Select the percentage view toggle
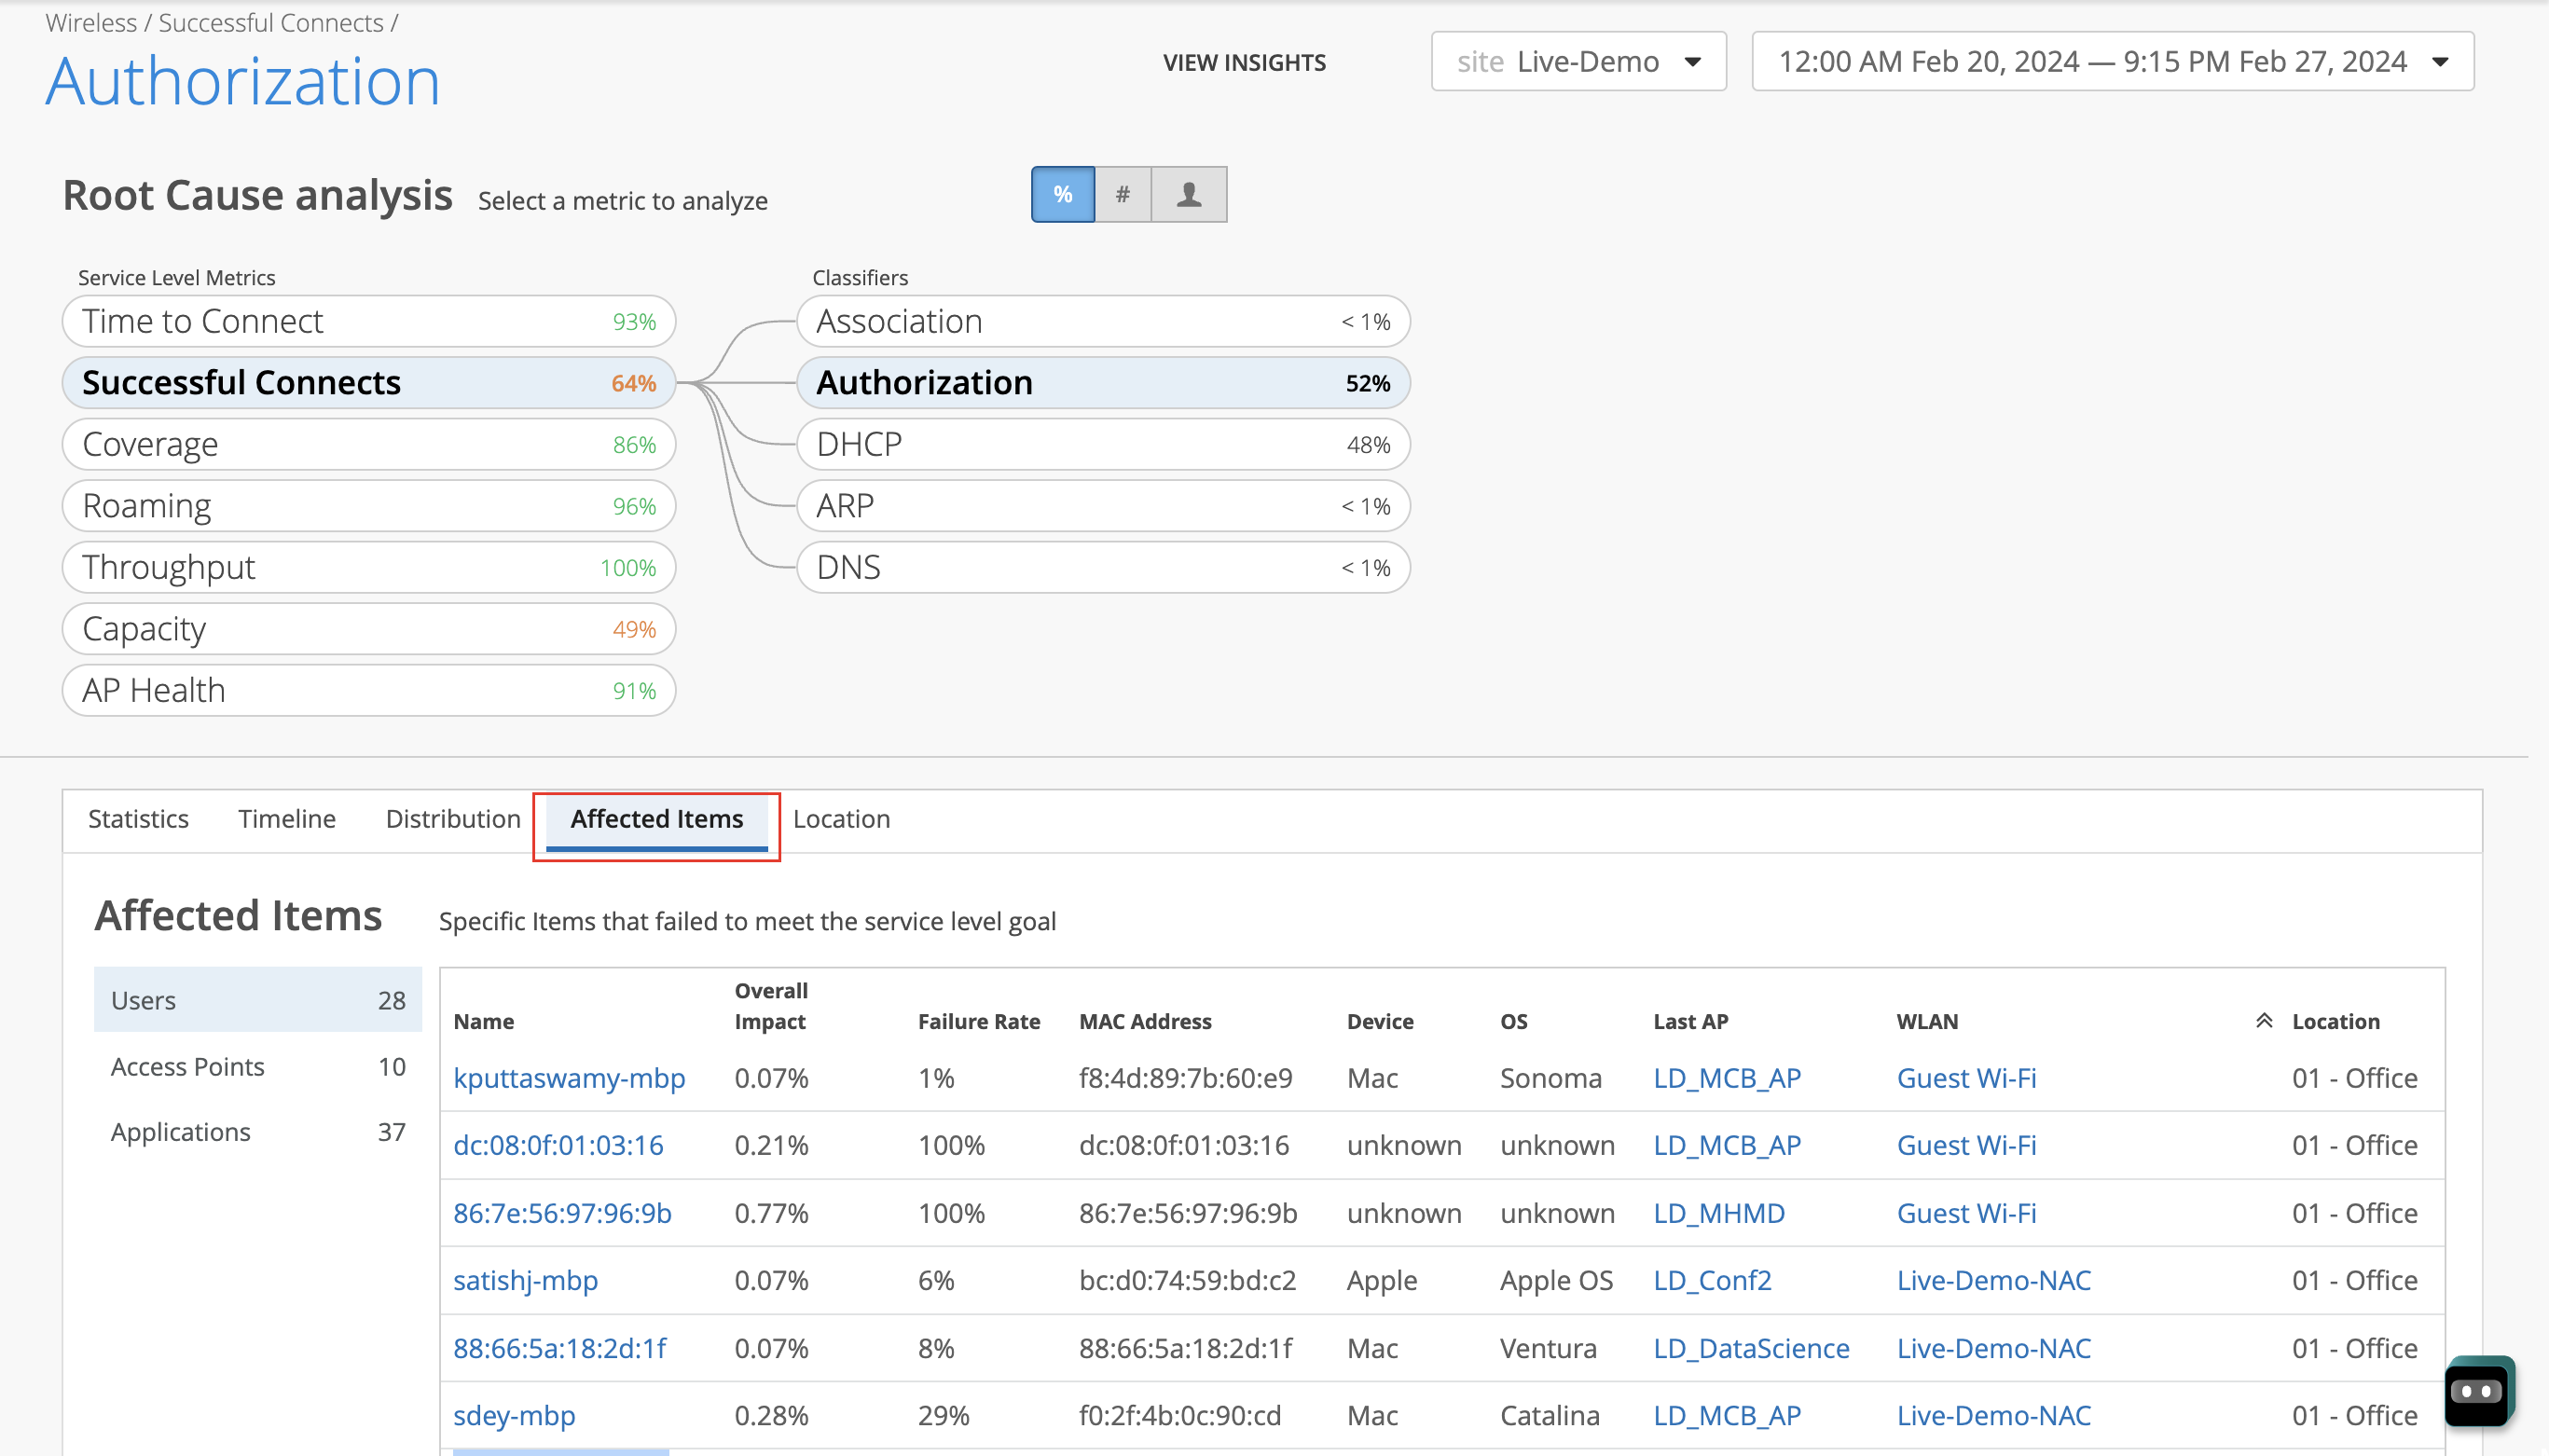 [x=1062, y=194]
